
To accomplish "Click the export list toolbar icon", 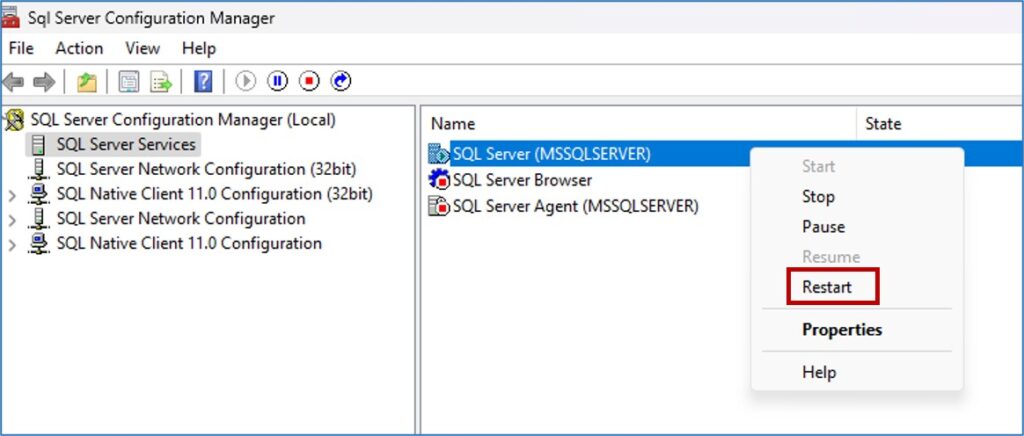I will [161, 82].
